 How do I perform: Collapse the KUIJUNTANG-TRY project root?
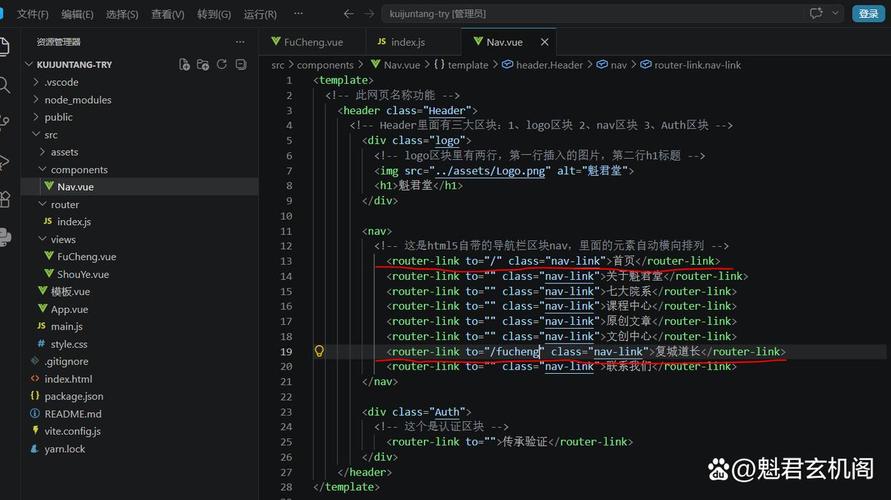(x=29, y=65)
